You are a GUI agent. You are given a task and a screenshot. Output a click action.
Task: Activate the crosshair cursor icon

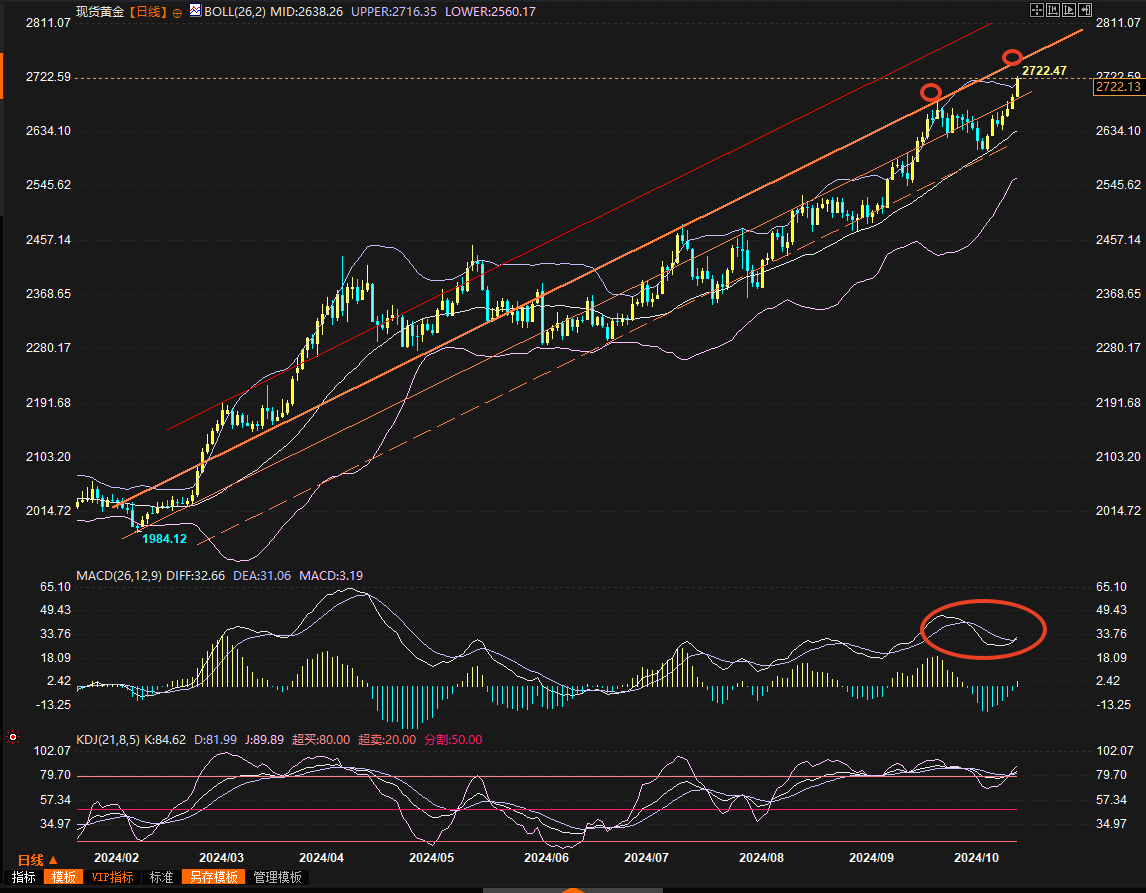[1037, 9]
